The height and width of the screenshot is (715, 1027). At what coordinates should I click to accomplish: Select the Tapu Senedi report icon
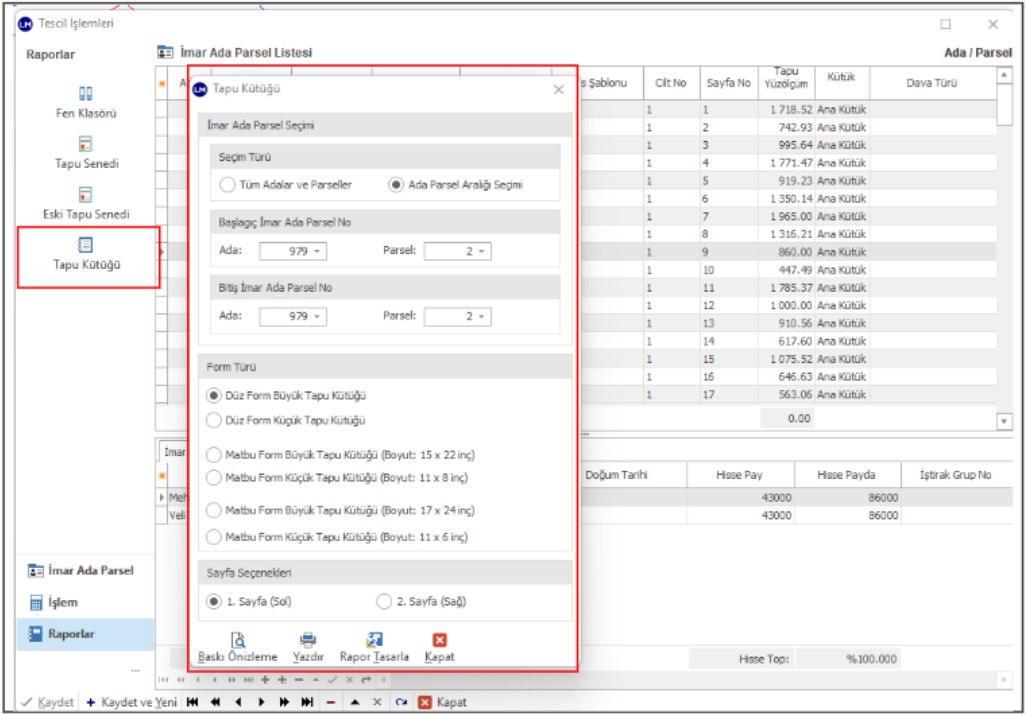coord(86,145)
